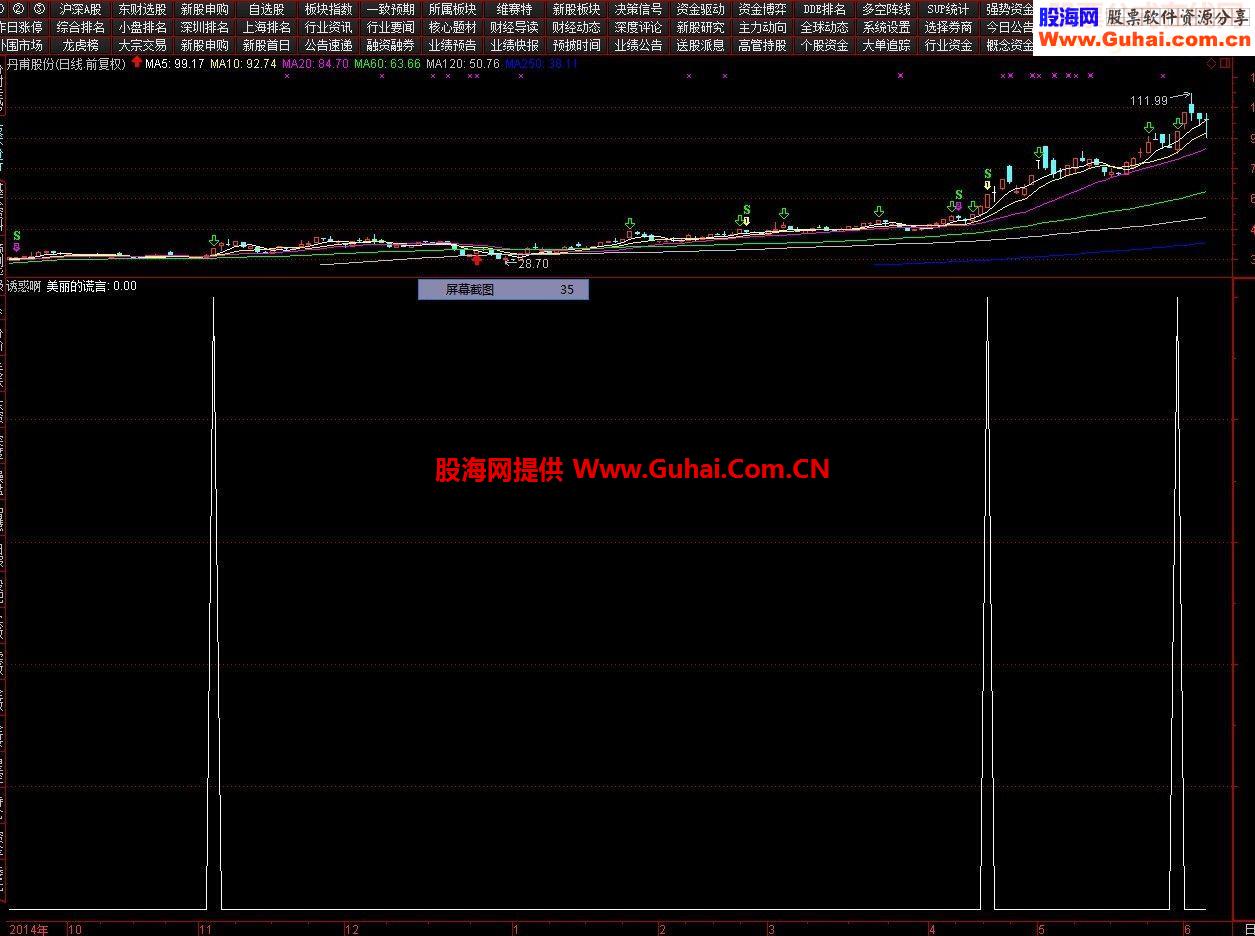
Task: Click the 111.99 high price label
Action: [1149, 100]
